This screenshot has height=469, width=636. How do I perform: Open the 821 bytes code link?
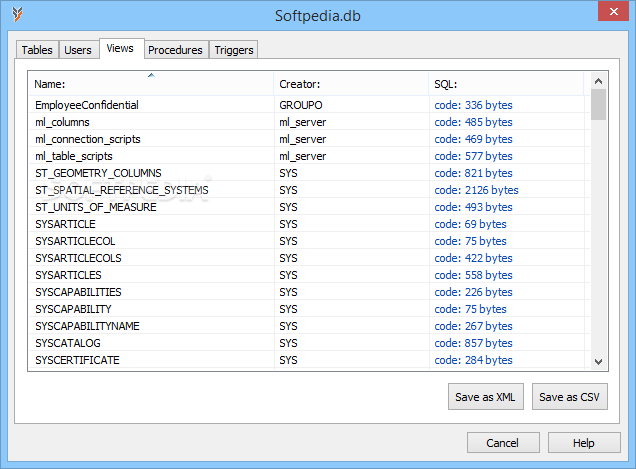473,173
